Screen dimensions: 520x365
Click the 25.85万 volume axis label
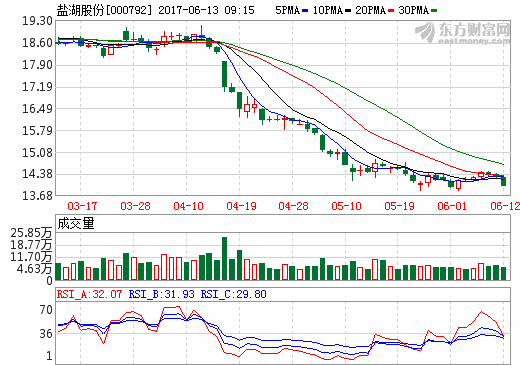tap(31, 233)
